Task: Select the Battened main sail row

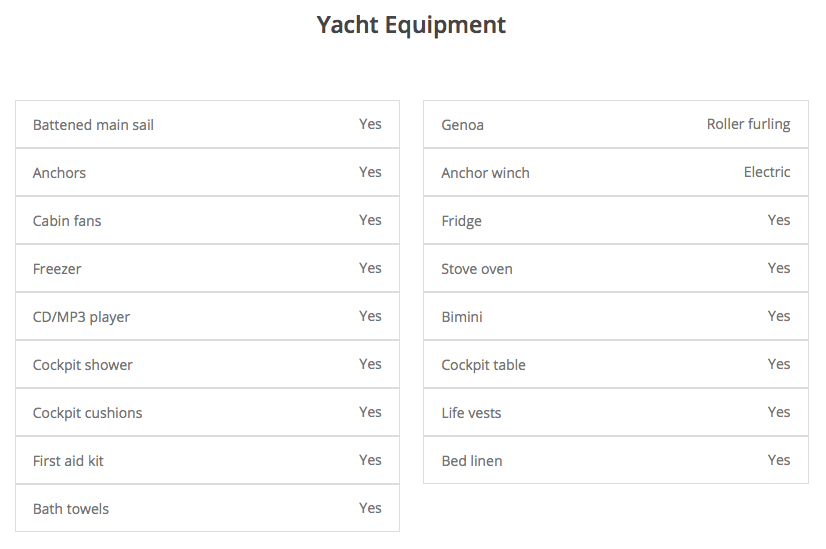Action: 207,125
